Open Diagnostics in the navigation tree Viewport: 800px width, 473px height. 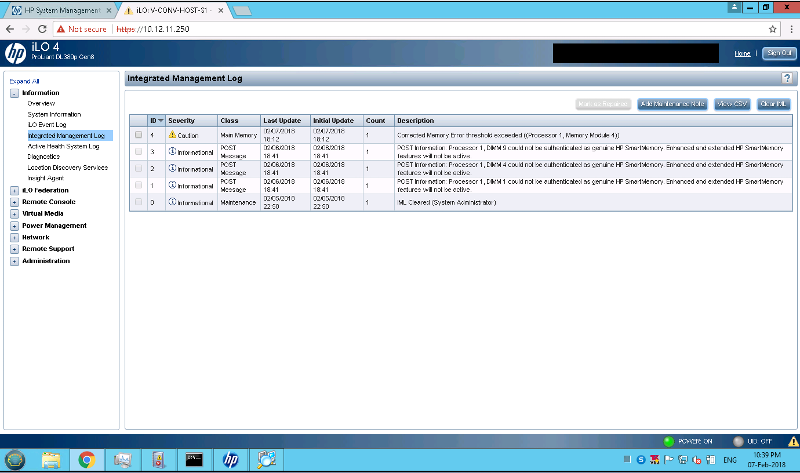pos(43,157)
